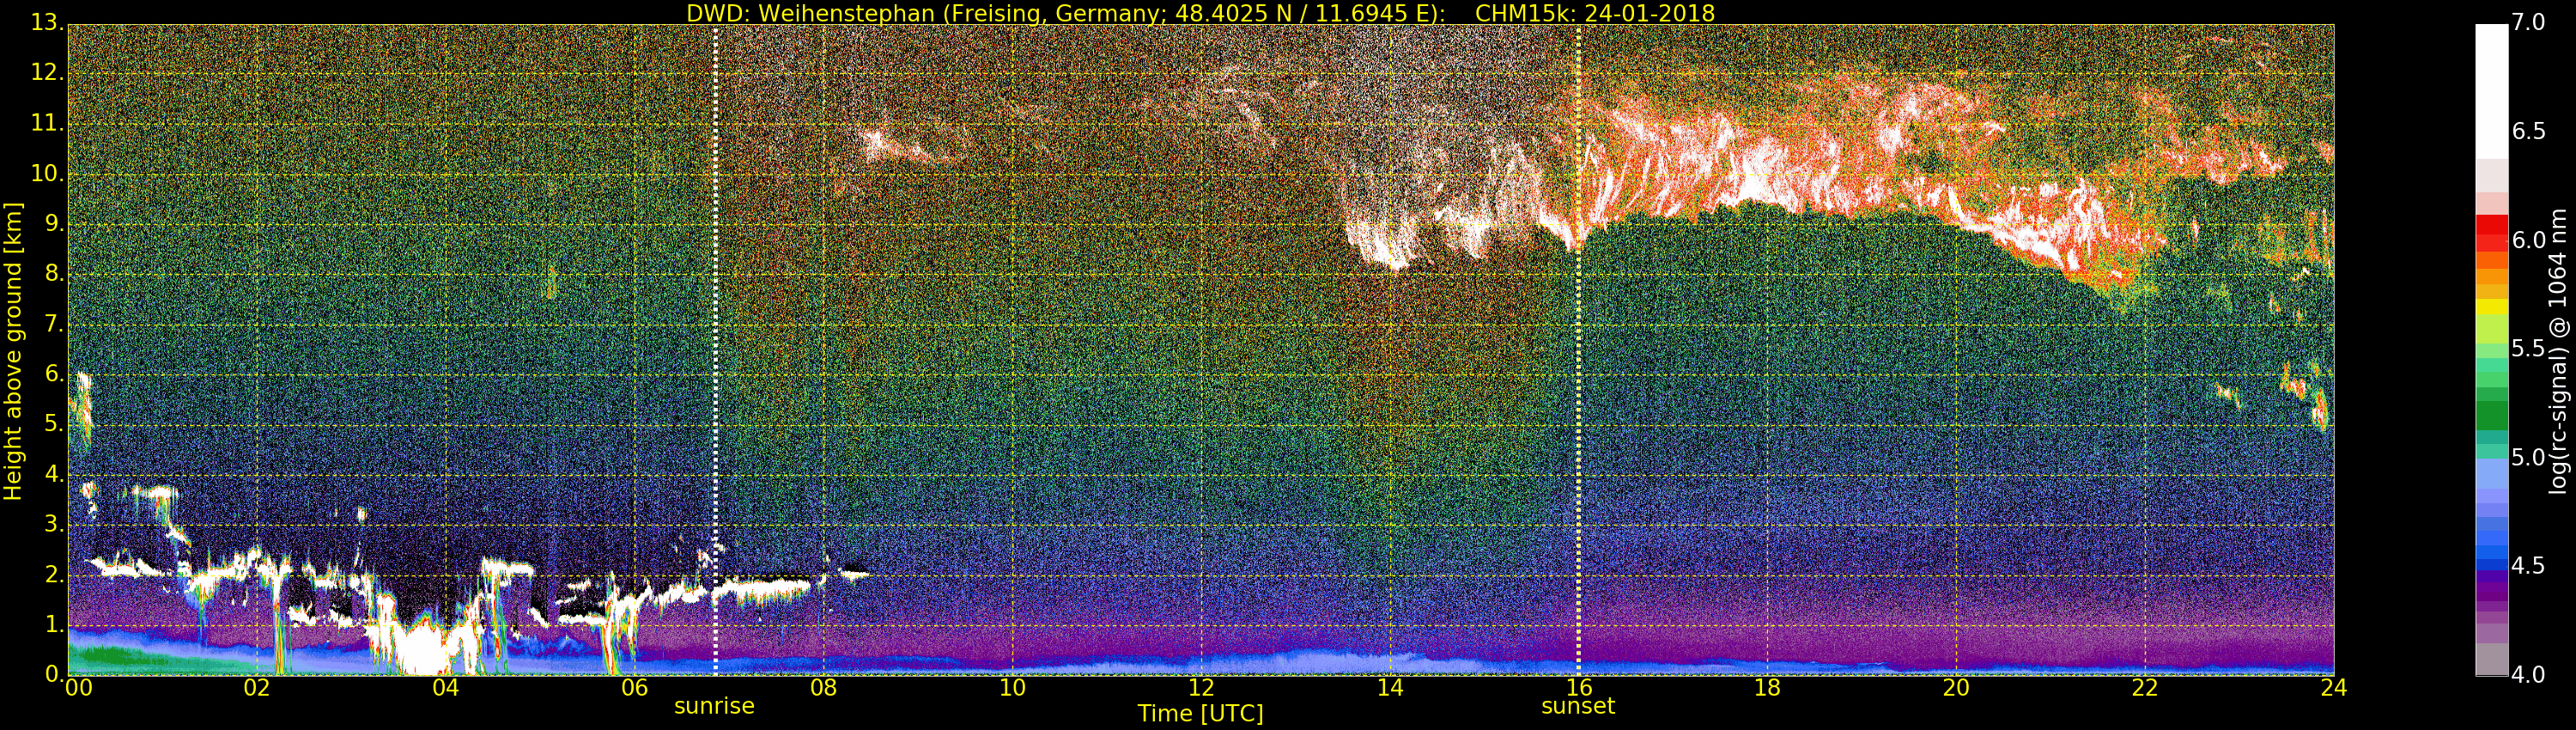Select the height axis tick '0.'
The image size is (2576, 730).
point(54,673)
